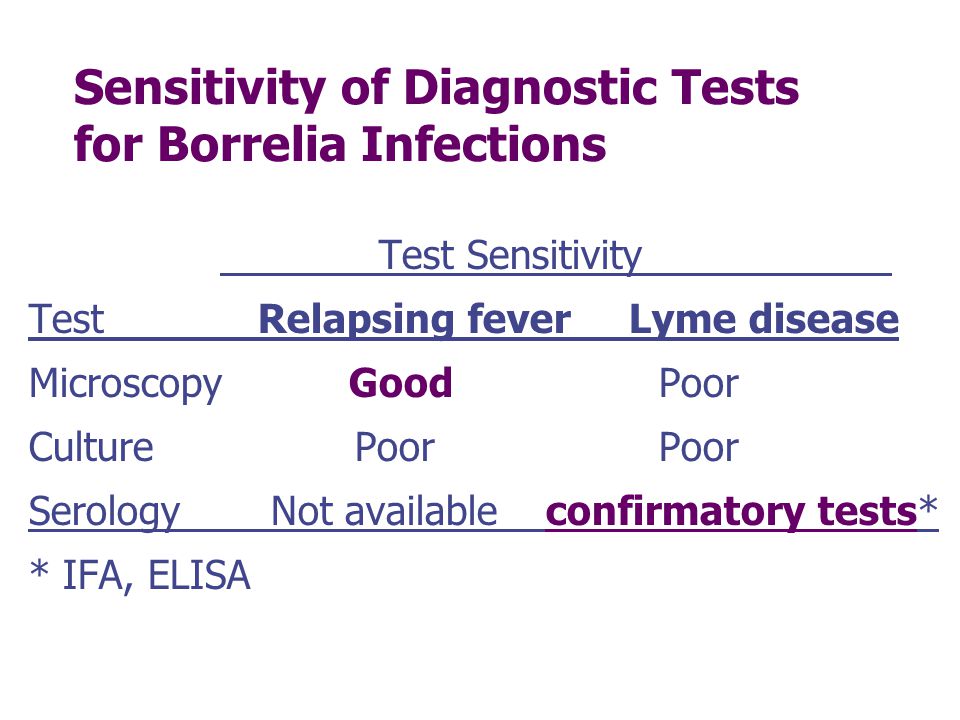
Task: Click the word 'Borrelia' in the title
Action: [252, 144]
